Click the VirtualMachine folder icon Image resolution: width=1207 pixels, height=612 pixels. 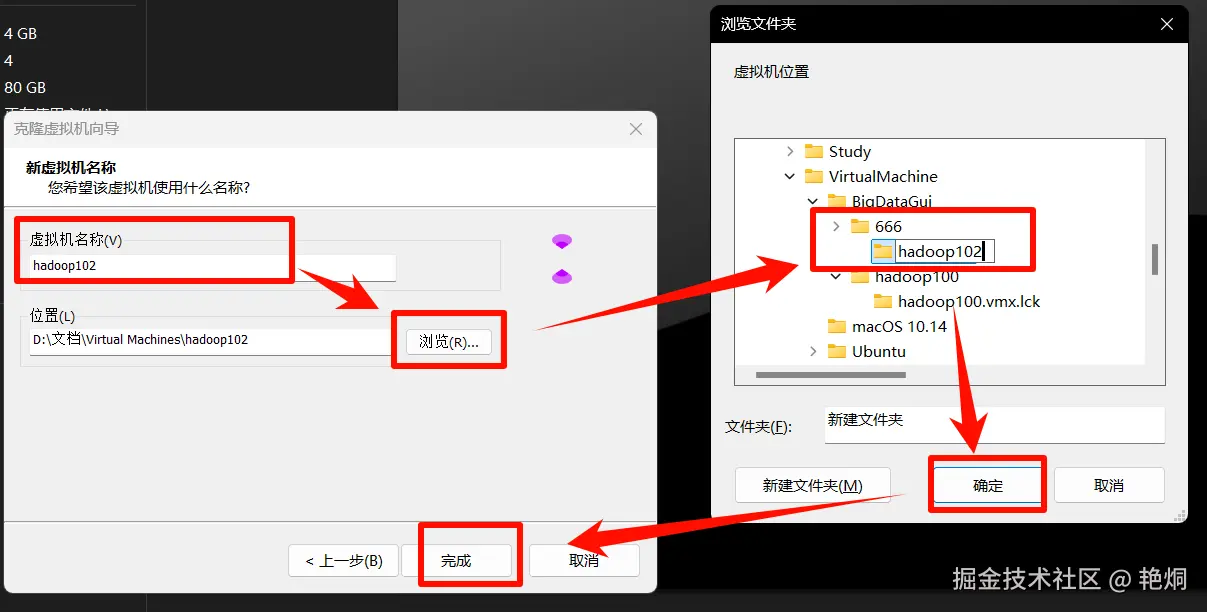[x=812, y=176]
